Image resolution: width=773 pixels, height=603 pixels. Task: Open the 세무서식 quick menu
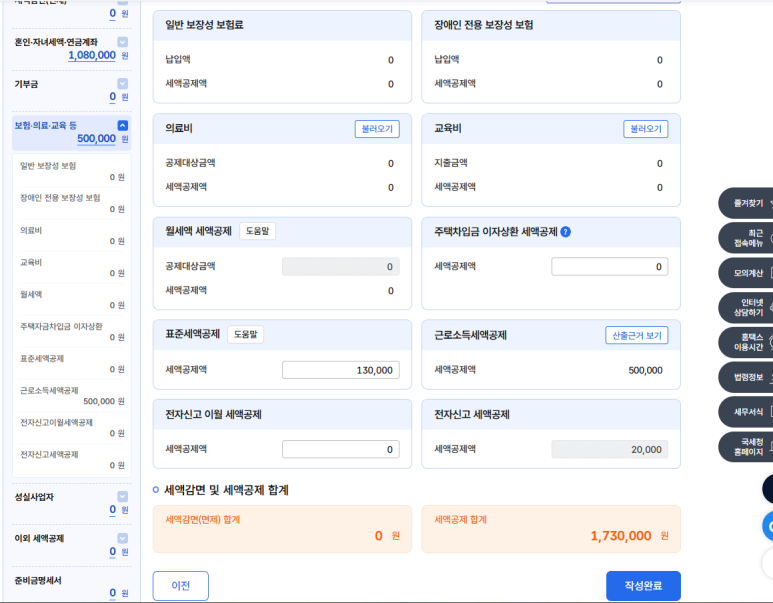746,412
